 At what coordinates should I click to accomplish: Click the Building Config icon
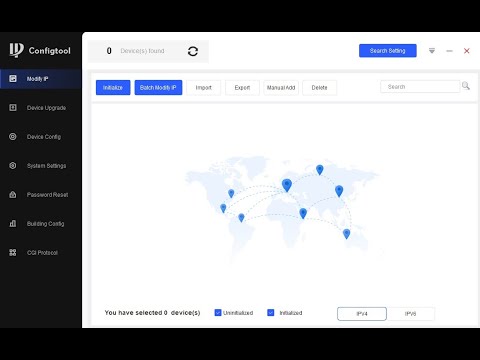(x=13, y=223)
